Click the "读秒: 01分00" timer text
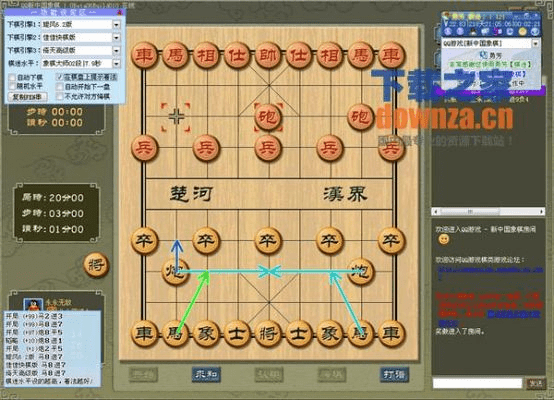 point(53,229)
